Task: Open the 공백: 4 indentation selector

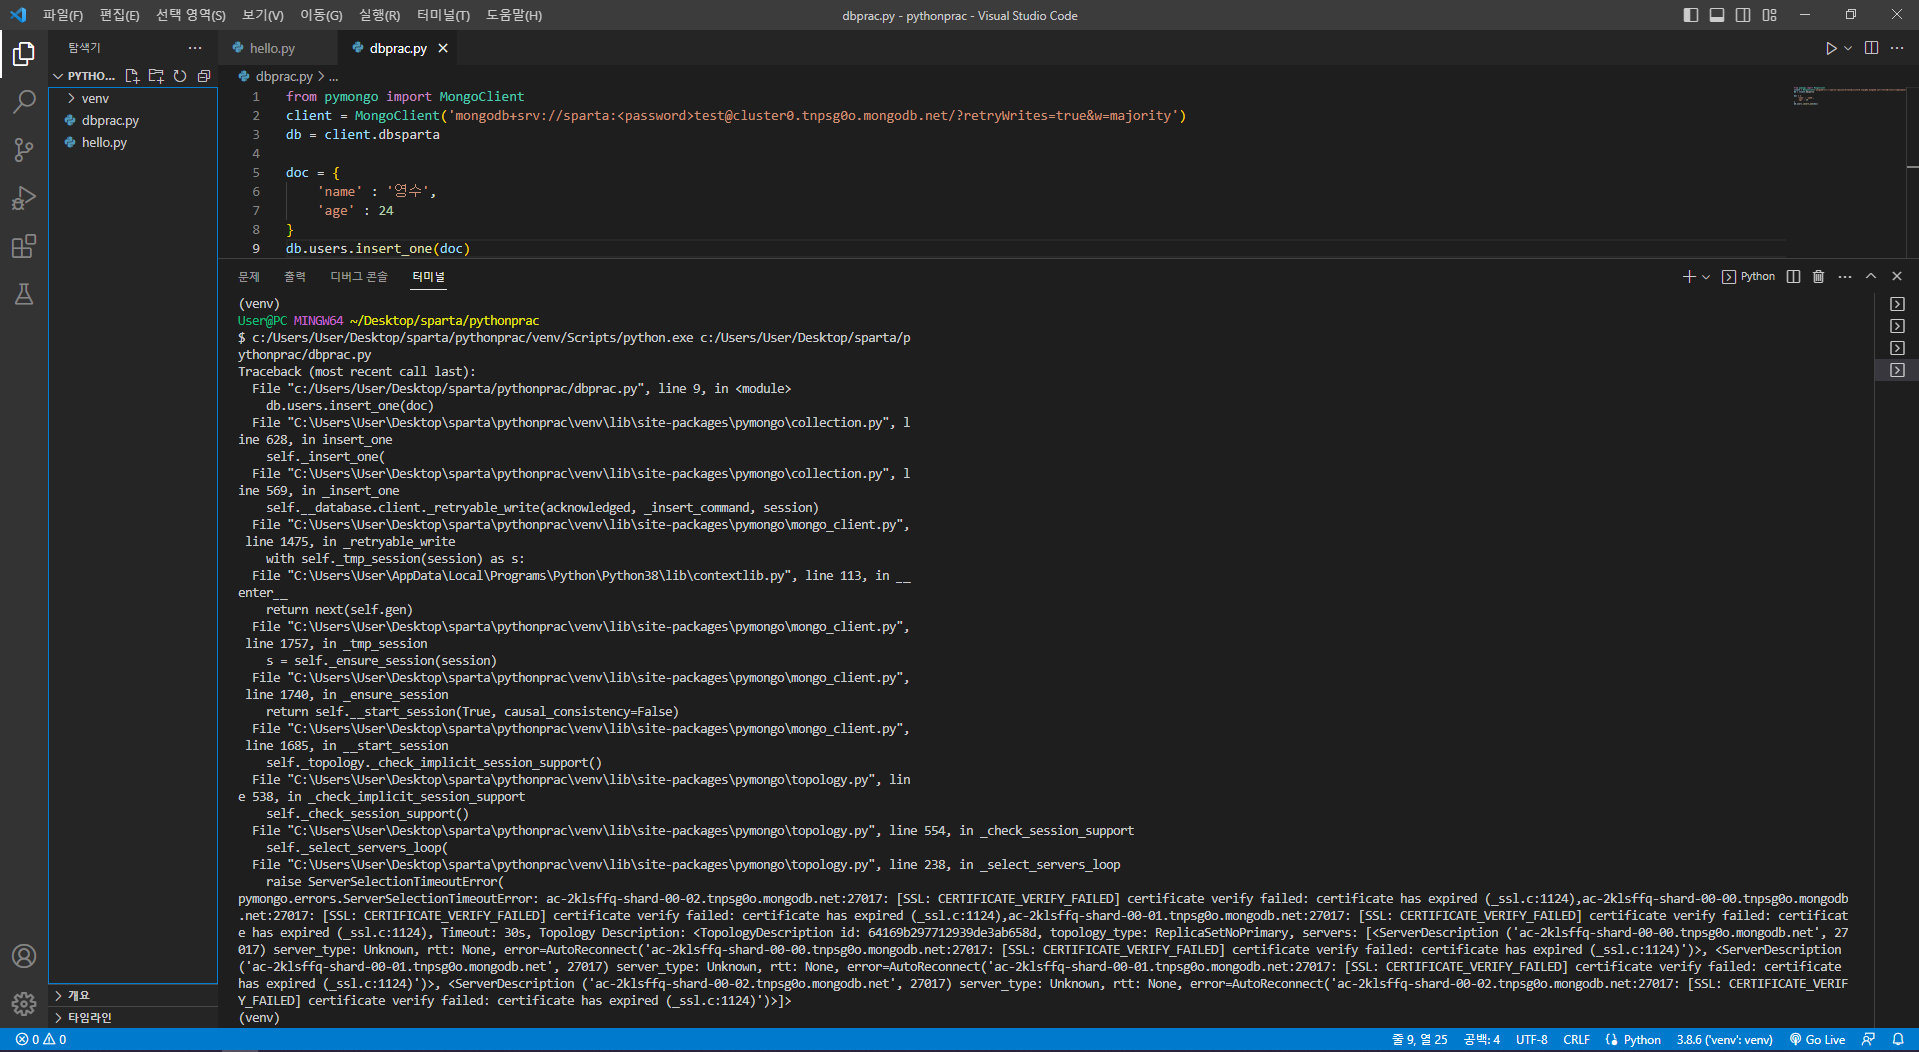Action: click(x=1482, y=1040)
